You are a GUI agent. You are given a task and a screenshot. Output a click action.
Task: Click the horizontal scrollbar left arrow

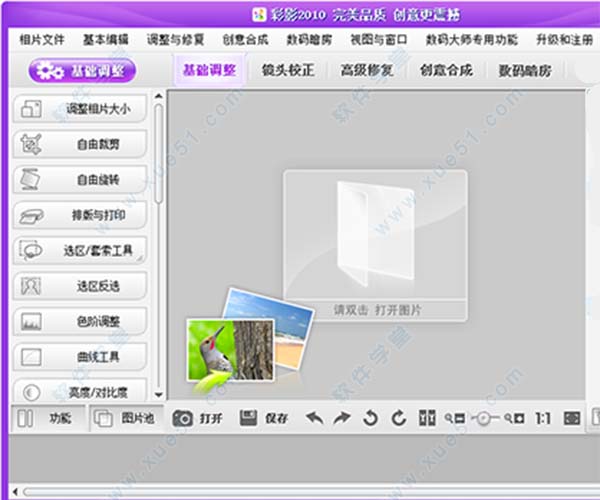pos(15,492)
